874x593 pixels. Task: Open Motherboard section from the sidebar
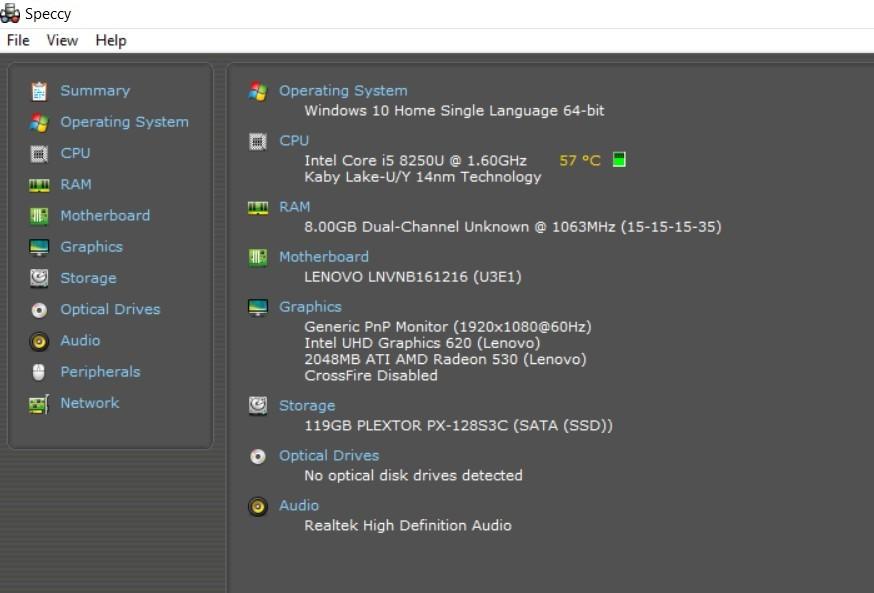tap(105, 216)
